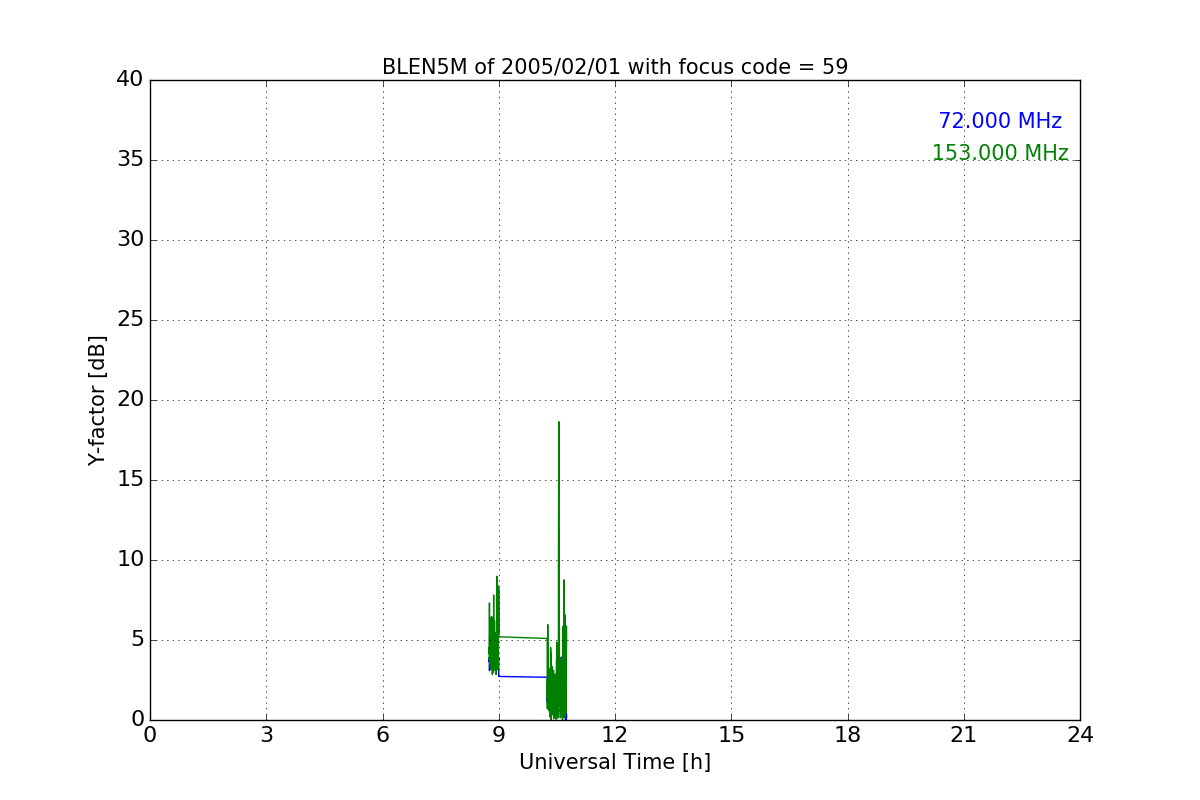Click the y-axis tick label '10'

coord(130,560)
